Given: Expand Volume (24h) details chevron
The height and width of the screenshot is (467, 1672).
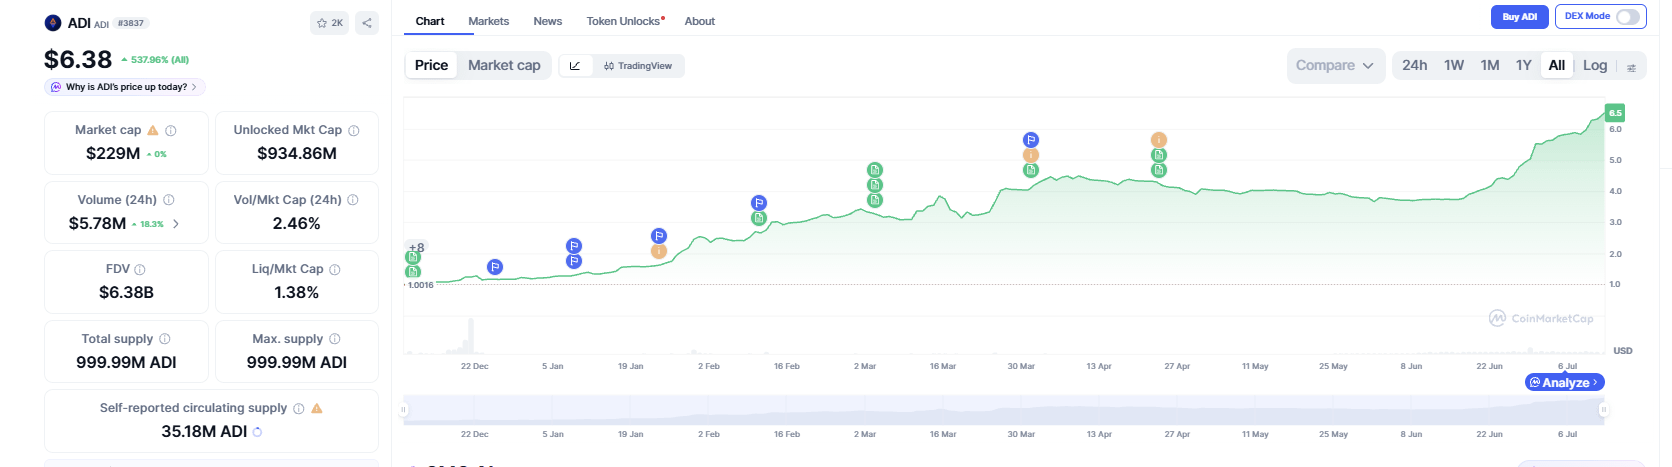Looking at the screenshot, I should point(176,224).
